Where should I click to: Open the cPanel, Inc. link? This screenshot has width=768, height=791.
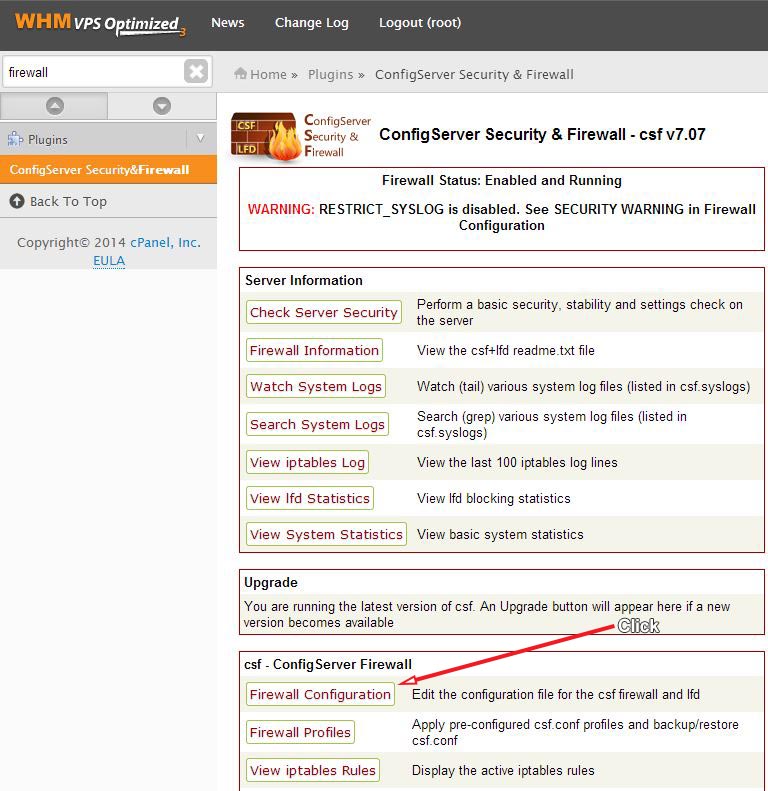tap(166, 242)
